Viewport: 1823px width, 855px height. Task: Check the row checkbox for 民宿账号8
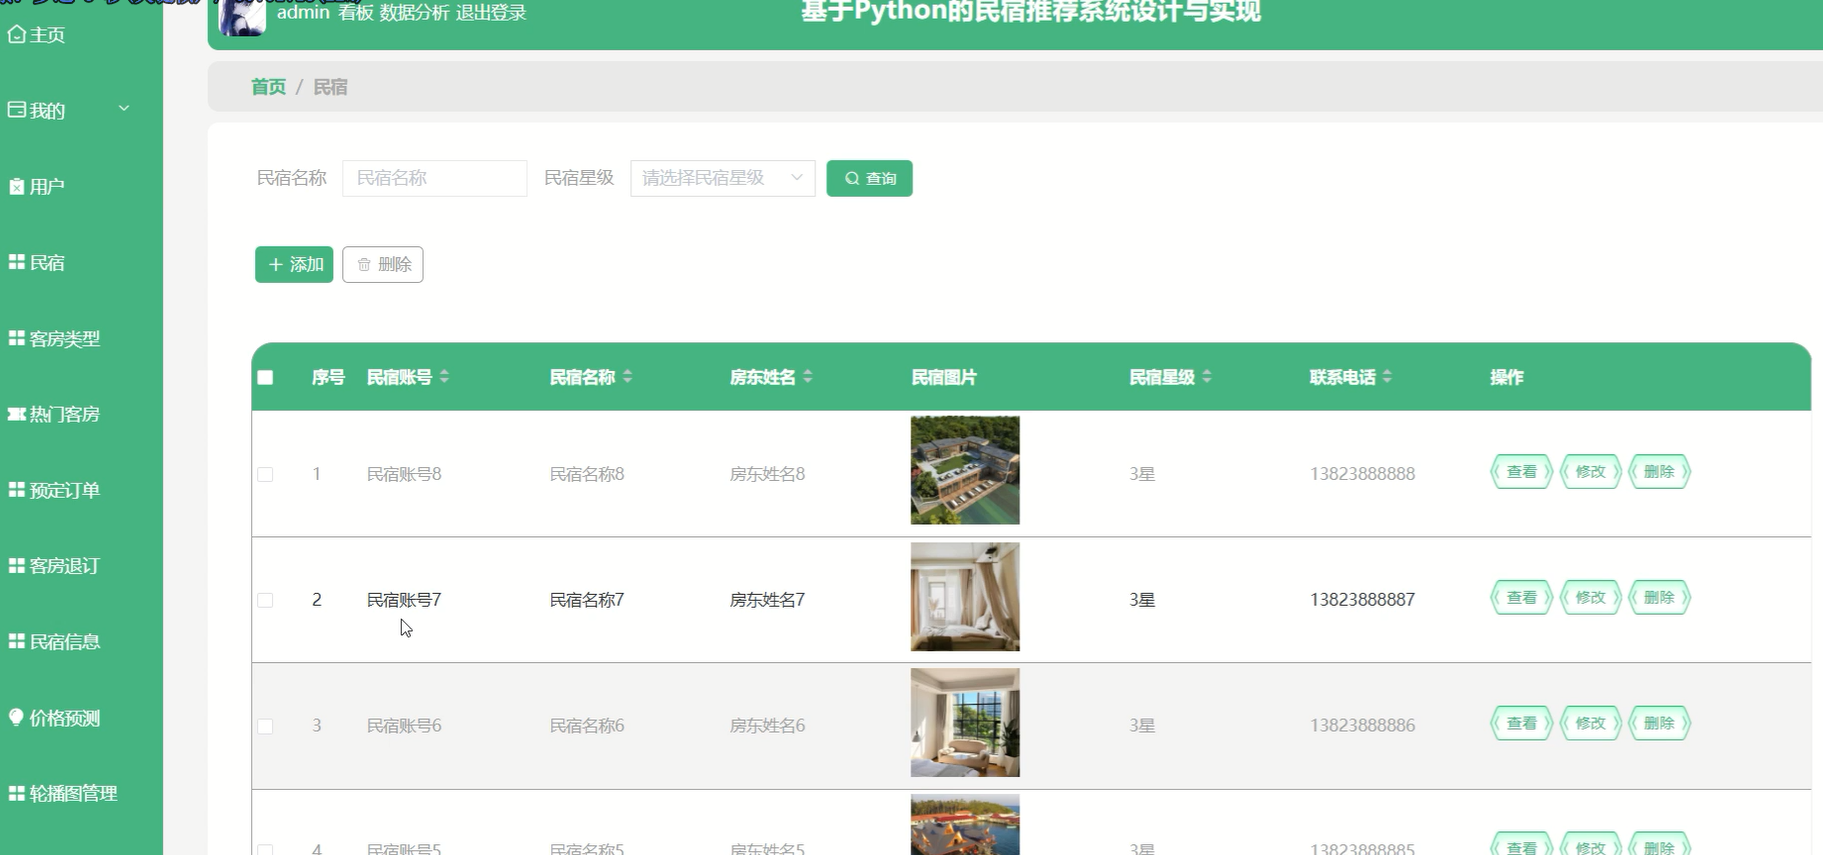tap(265, 474)
